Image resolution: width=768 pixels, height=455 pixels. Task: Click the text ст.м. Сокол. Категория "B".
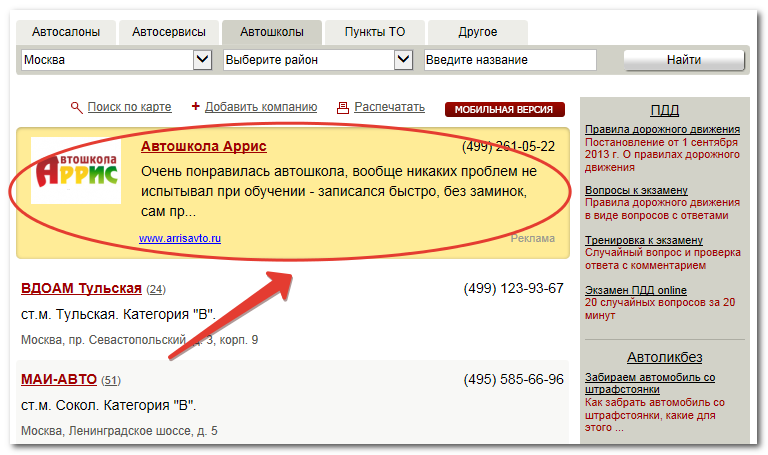tap(108, 405)
